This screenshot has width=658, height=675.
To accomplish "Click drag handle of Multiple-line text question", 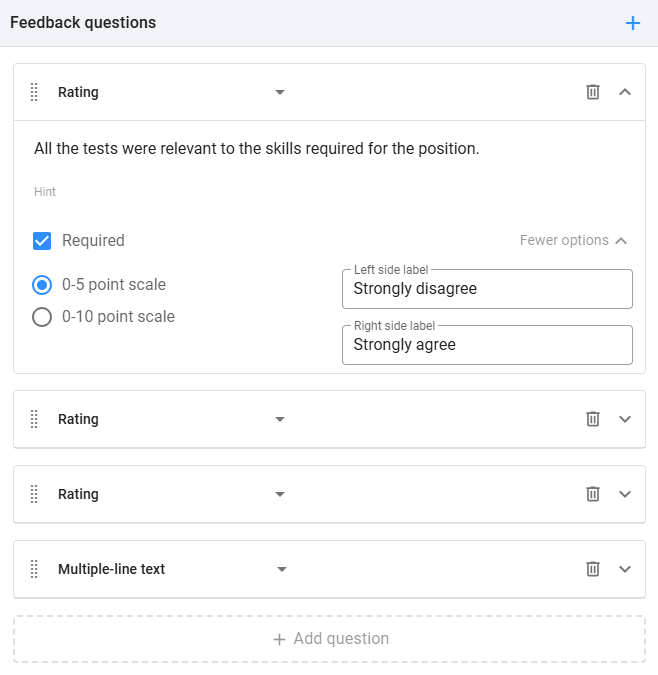I will click(34, 569).
